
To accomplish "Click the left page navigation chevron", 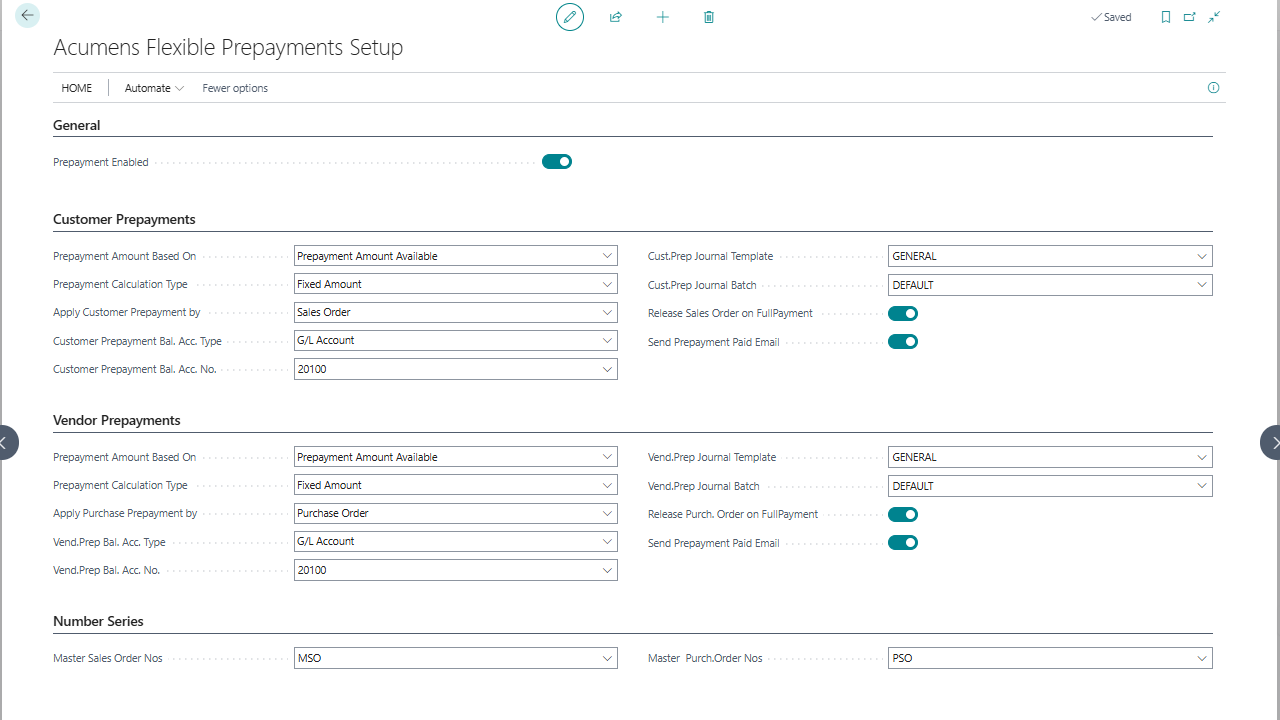I will tap(4, 442).
